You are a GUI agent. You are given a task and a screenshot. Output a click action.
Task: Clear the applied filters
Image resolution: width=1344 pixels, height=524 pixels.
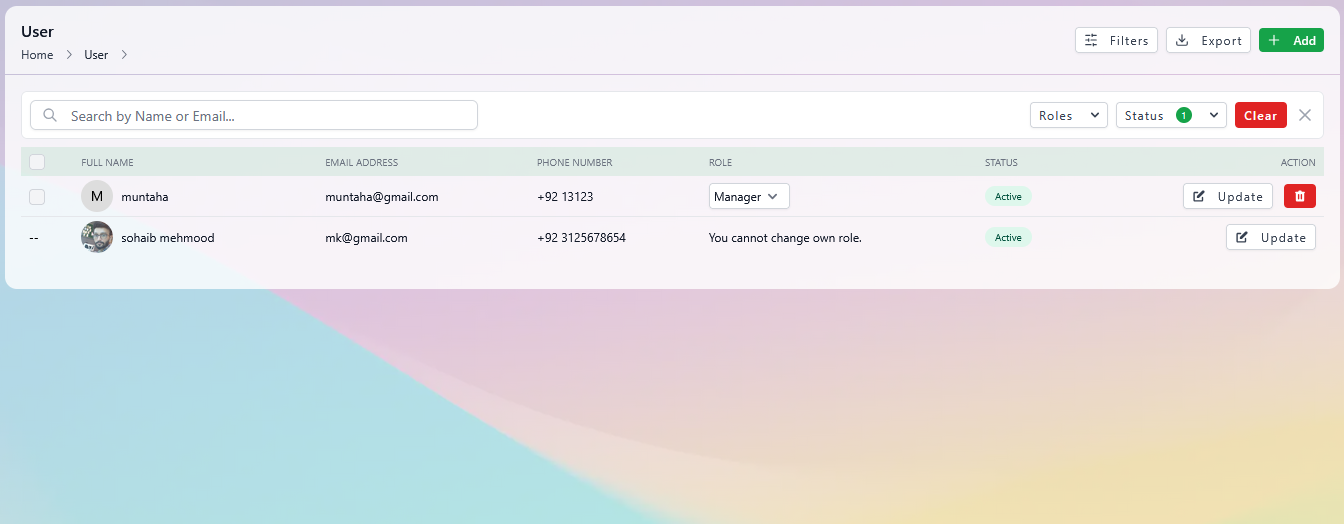[1260, 115]
